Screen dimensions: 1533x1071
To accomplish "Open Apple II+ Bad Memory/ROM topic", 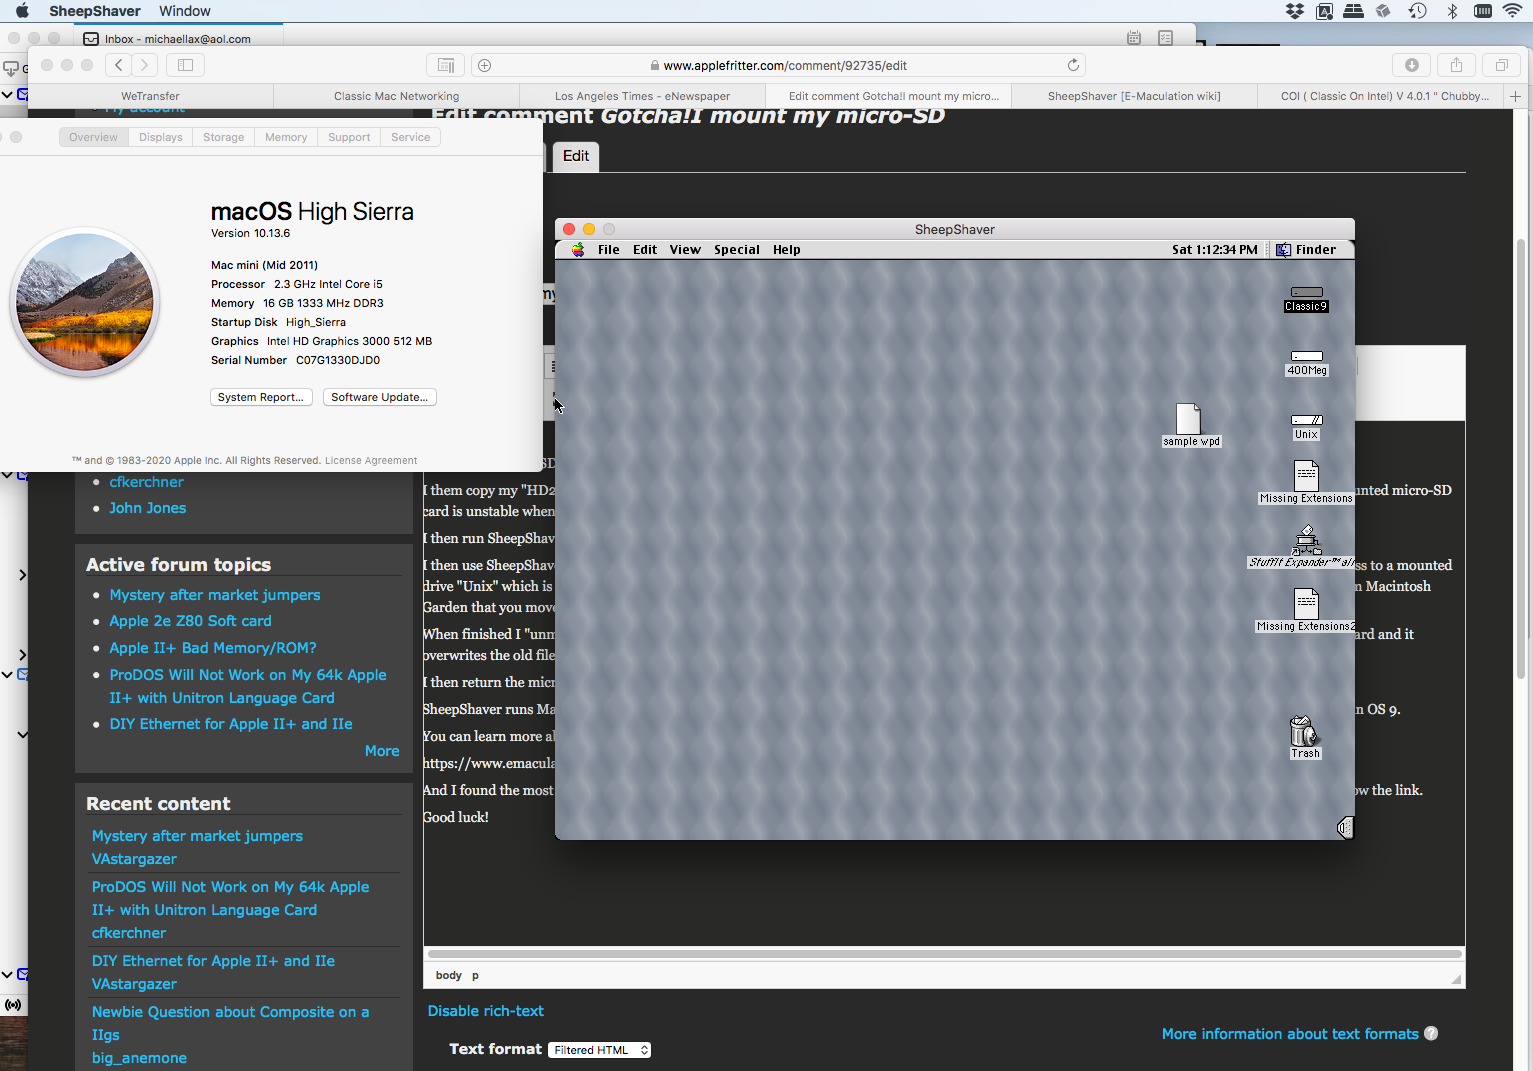I will (213, 648).
